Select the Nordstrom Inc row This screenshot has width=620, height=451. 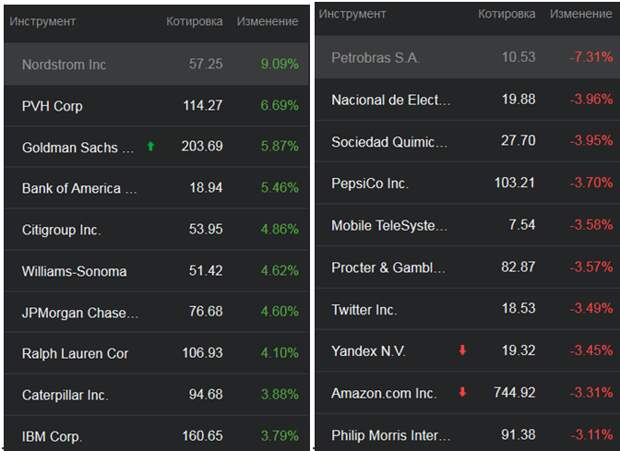pos(157,64)
